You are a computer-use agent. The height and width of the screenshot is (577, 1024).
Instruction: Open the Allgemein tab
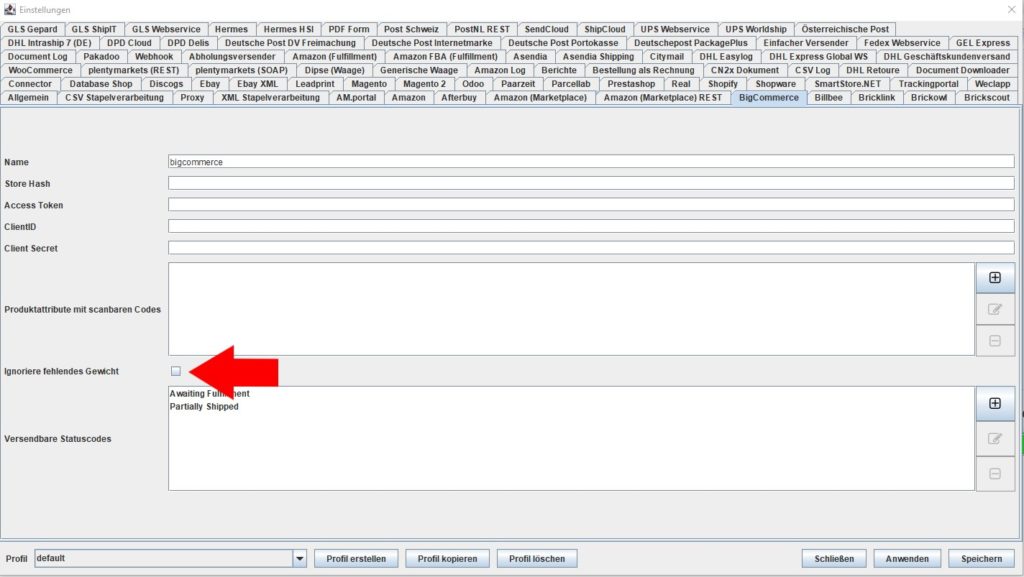pyautogui.click(x=28, y=97)
